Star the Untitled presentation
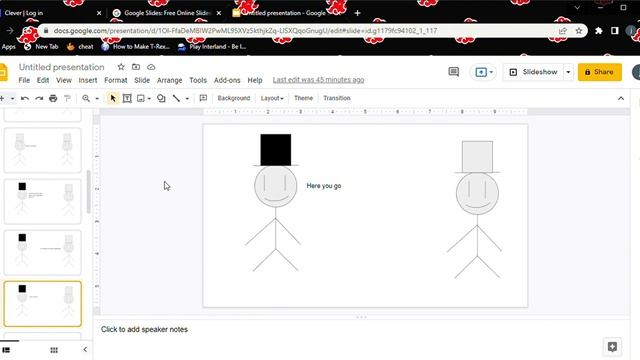The width and height of the screenshot is (640, 360). [x=121, y=67]
